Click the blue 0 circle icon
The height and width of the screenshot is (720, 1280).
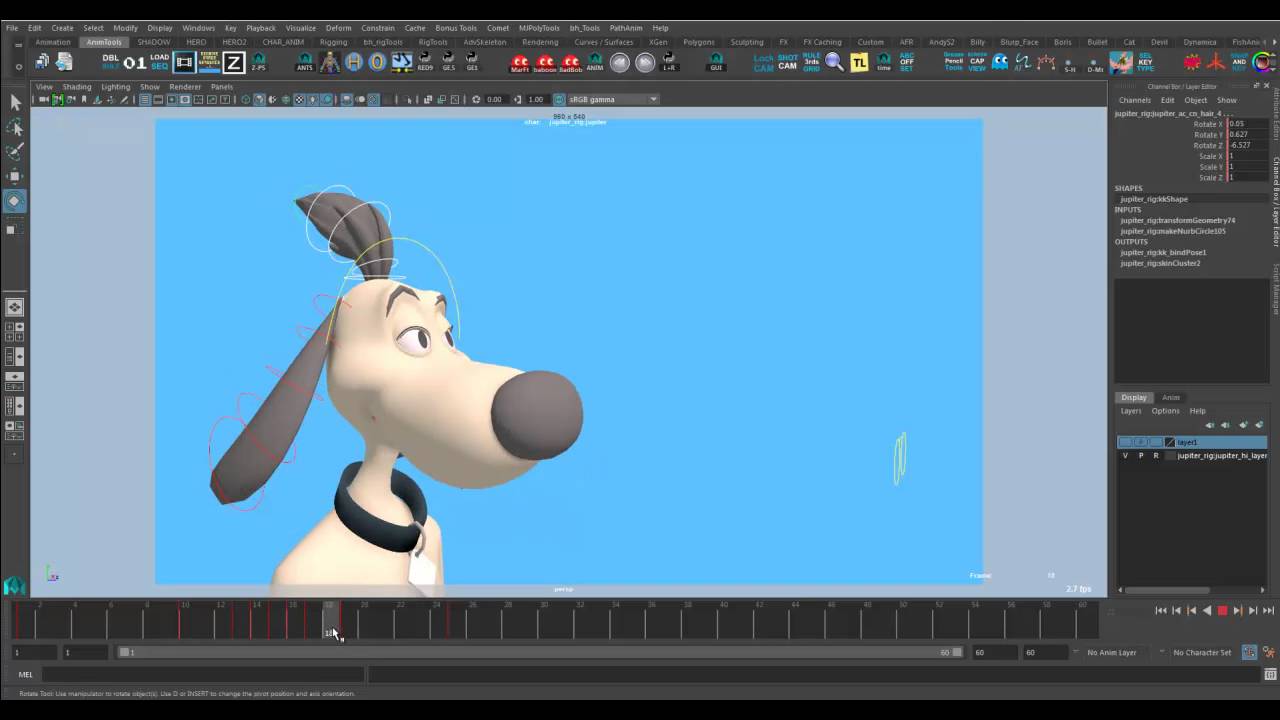coord(377,62)
